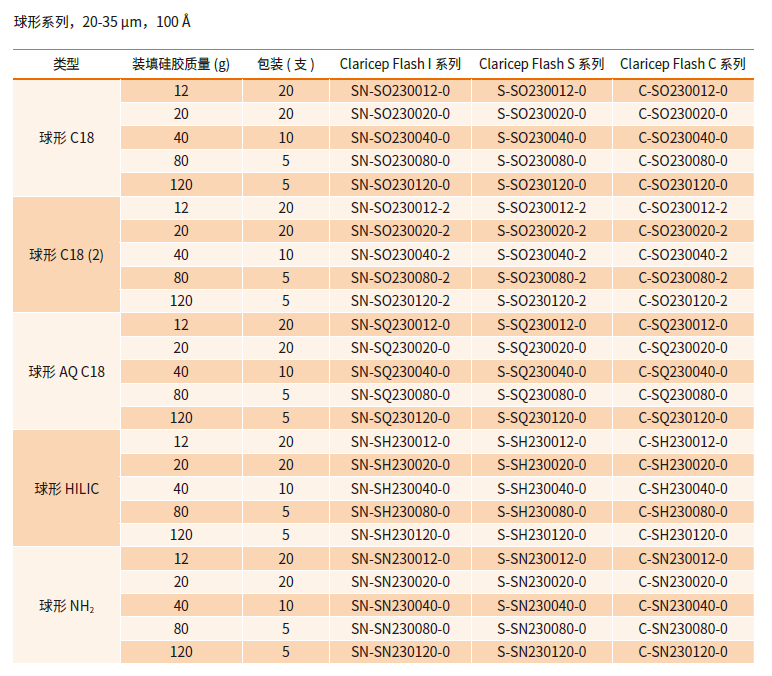The image size is (772, 676).
Task: Select the 球形 AQ C18 type cell
Action: 66,372
